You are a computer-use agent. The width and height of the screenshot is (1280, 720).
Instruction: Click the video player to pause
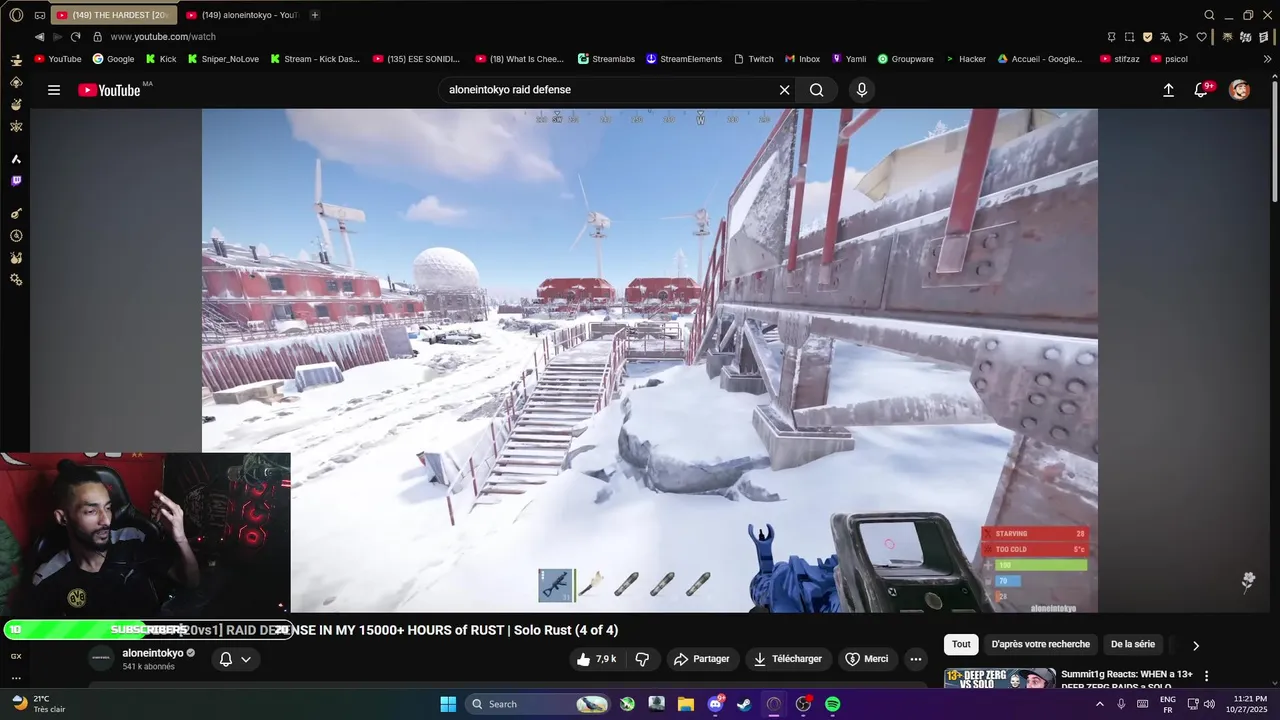650,360
